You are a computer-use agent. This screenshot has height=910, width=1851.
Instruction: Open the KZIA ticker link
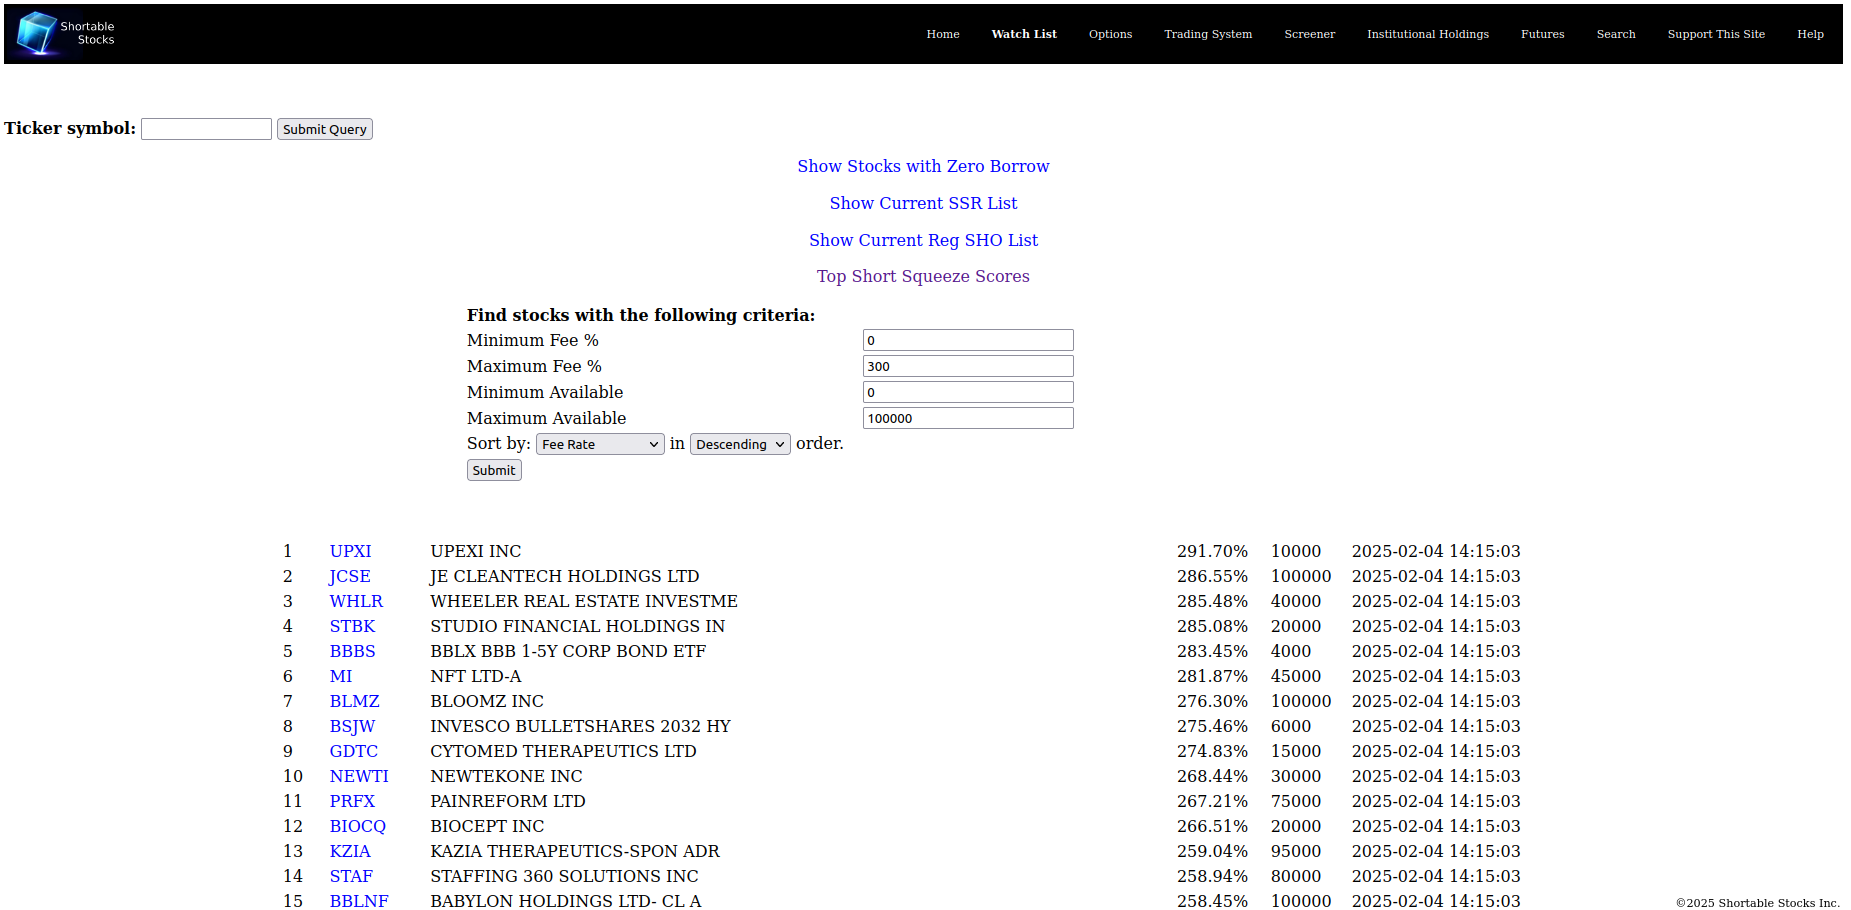pyautogui.click(x=350, y=851)
